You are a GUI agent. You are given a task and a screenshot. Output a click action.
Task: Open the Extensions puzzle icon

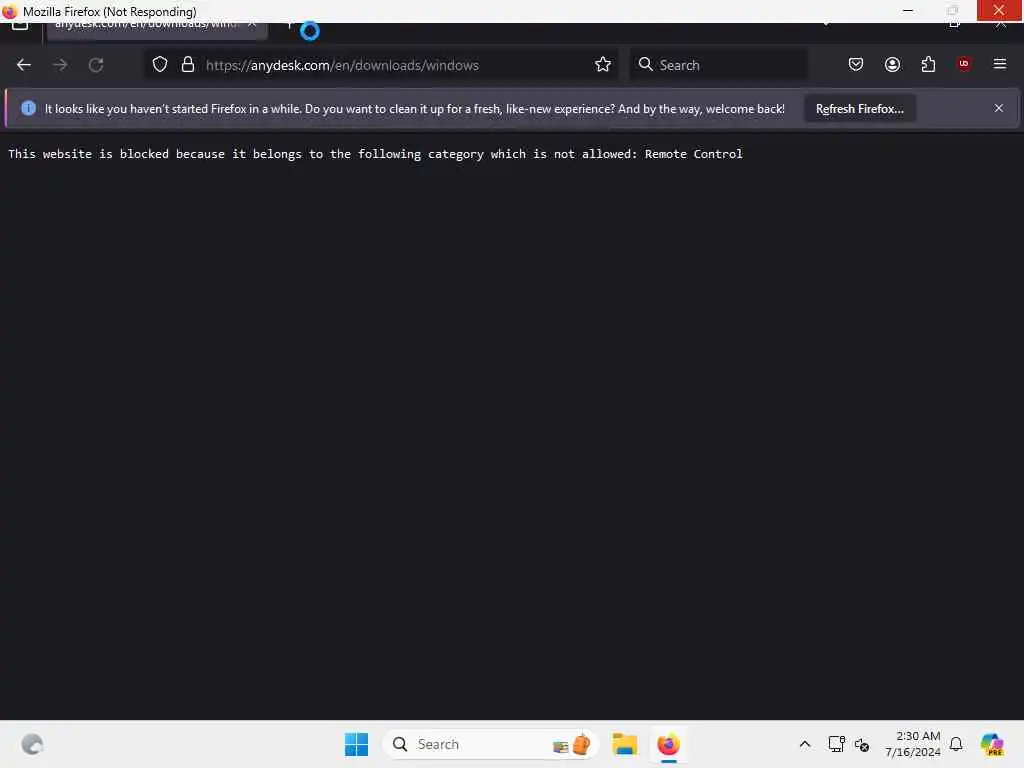point(928,64)
